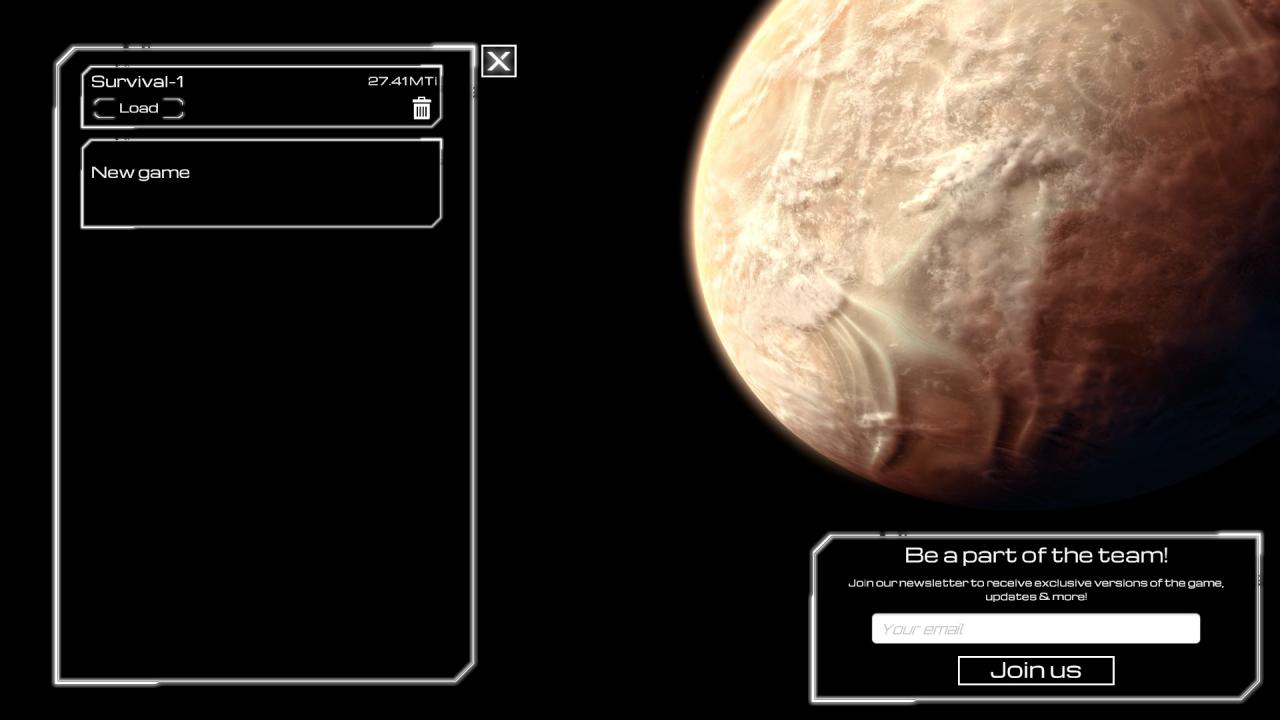1280x720 pixels.
Task: Click the right bracket of the Load button
Action: click(175, 108)
